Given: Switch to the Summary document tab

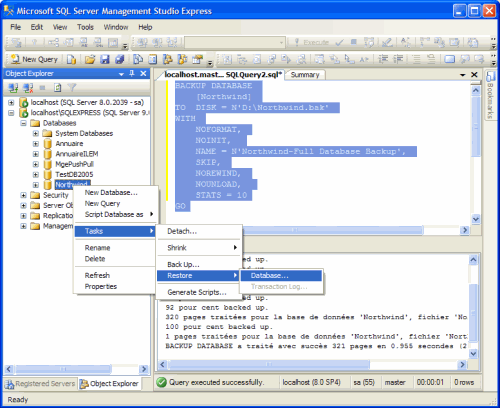Looking at the screenshot, I should [x=305, y=75].
